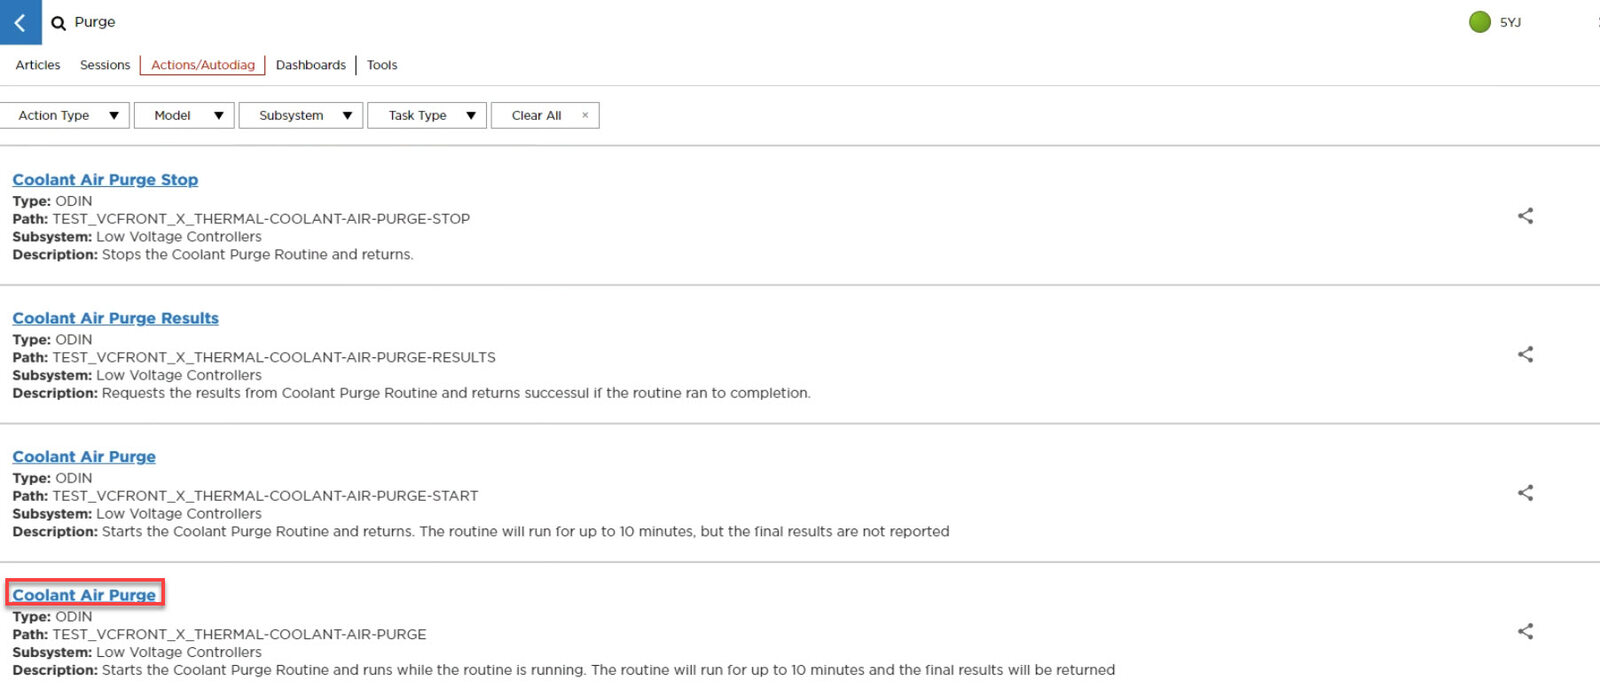Open the red-outlined Coolant Air Purge link

[x=84, y=595]
